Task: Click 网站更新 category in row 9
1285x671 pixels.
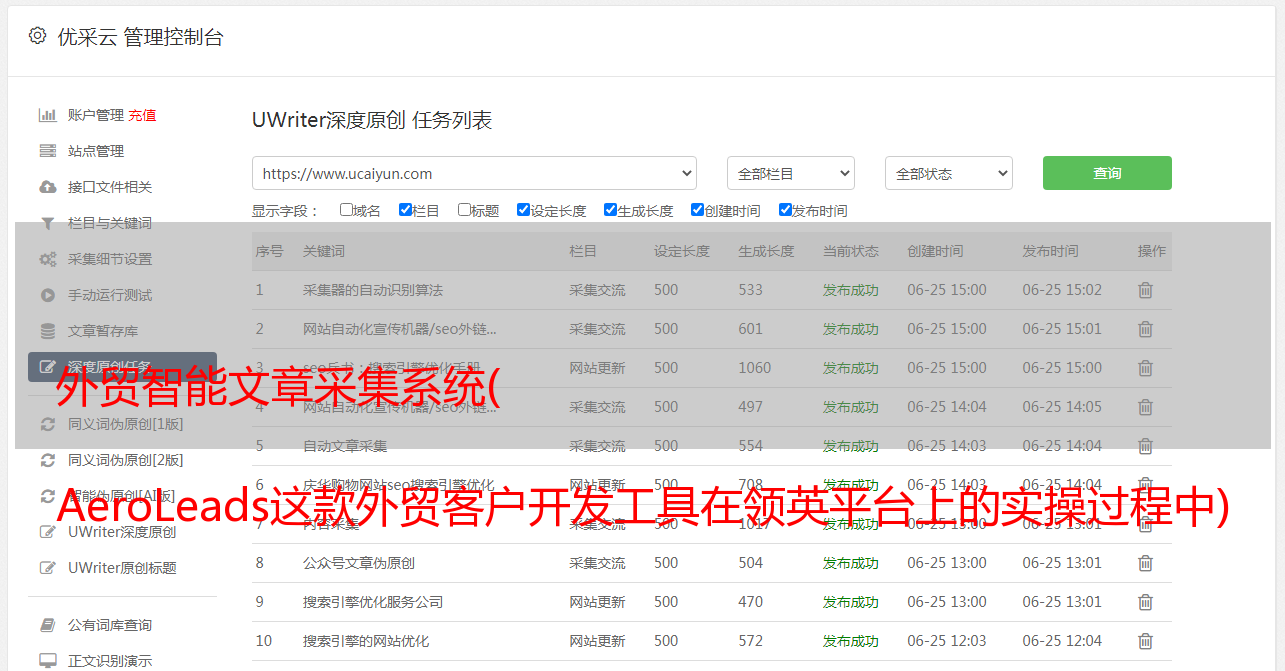Action: tap(597, 602)
